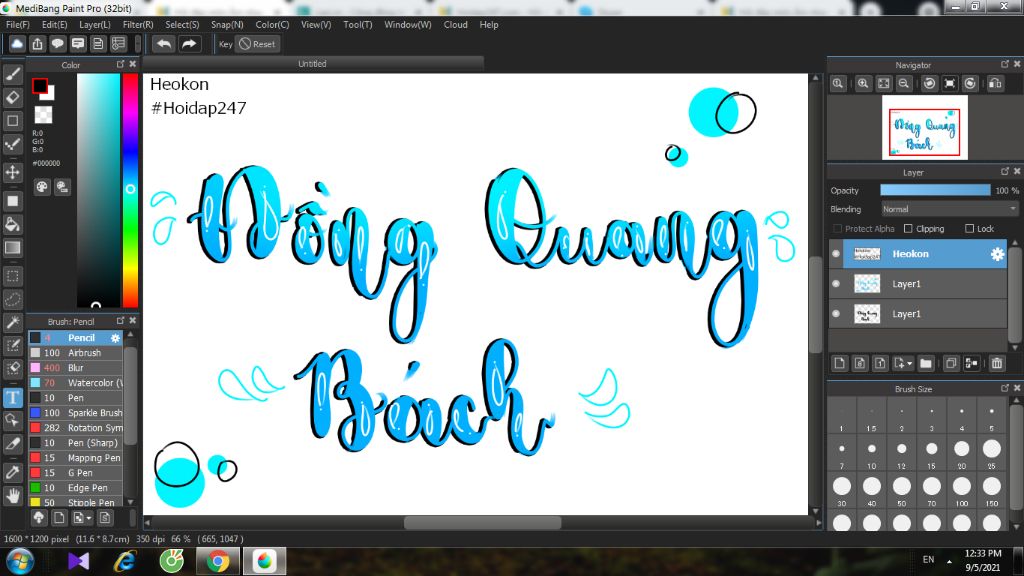Activate the Text tool
This screenshot has height=576, width=1024.
point(12,397)
